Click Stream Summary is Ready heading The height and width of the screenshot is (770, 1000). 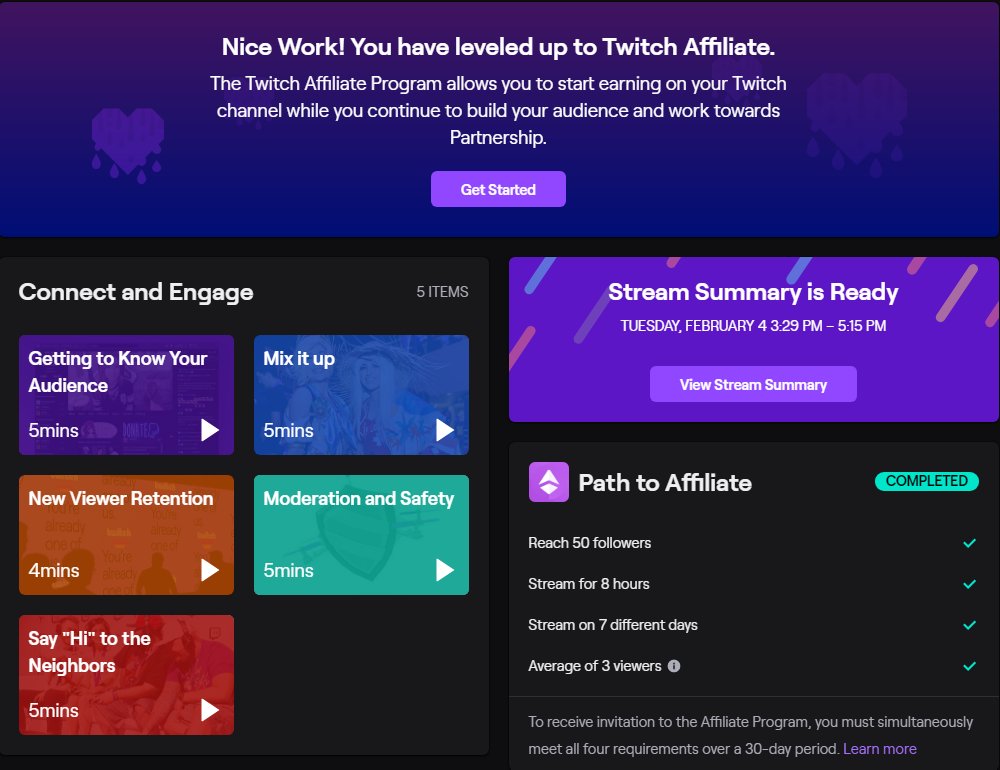(753, 292)
